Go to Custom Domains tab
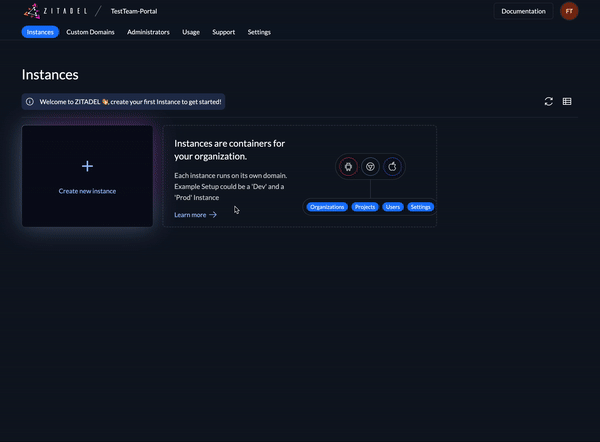600x442 pixels. pos(90,32)
